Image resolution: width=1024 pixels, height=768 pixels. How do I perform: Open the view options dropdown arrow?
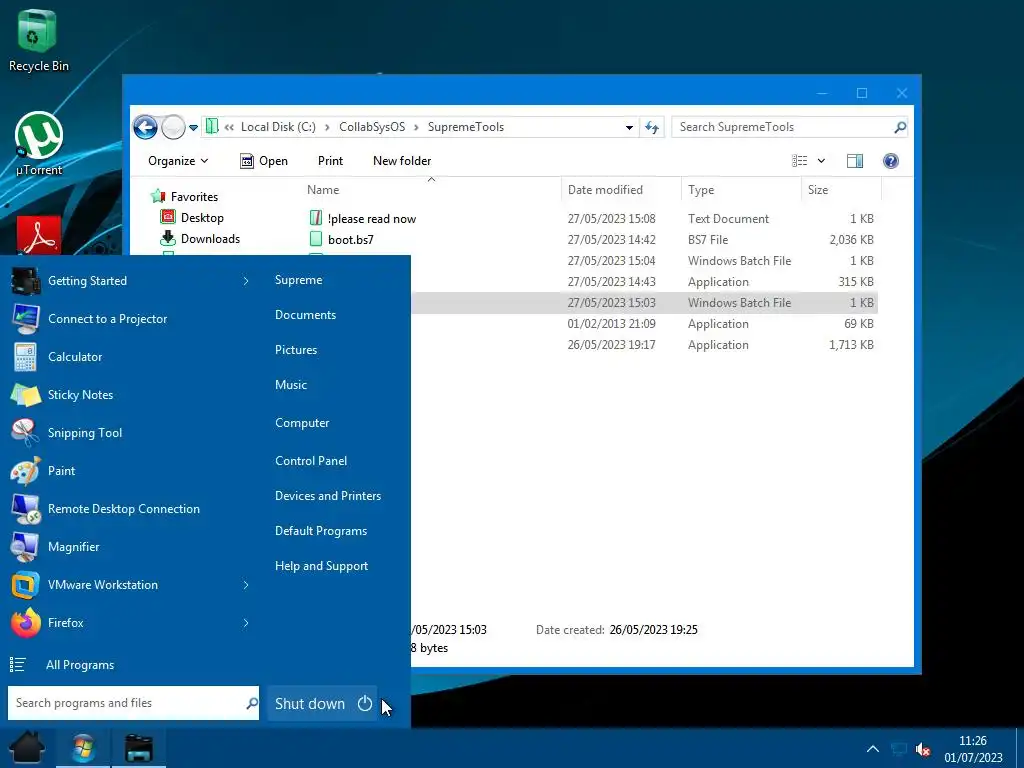821,161
